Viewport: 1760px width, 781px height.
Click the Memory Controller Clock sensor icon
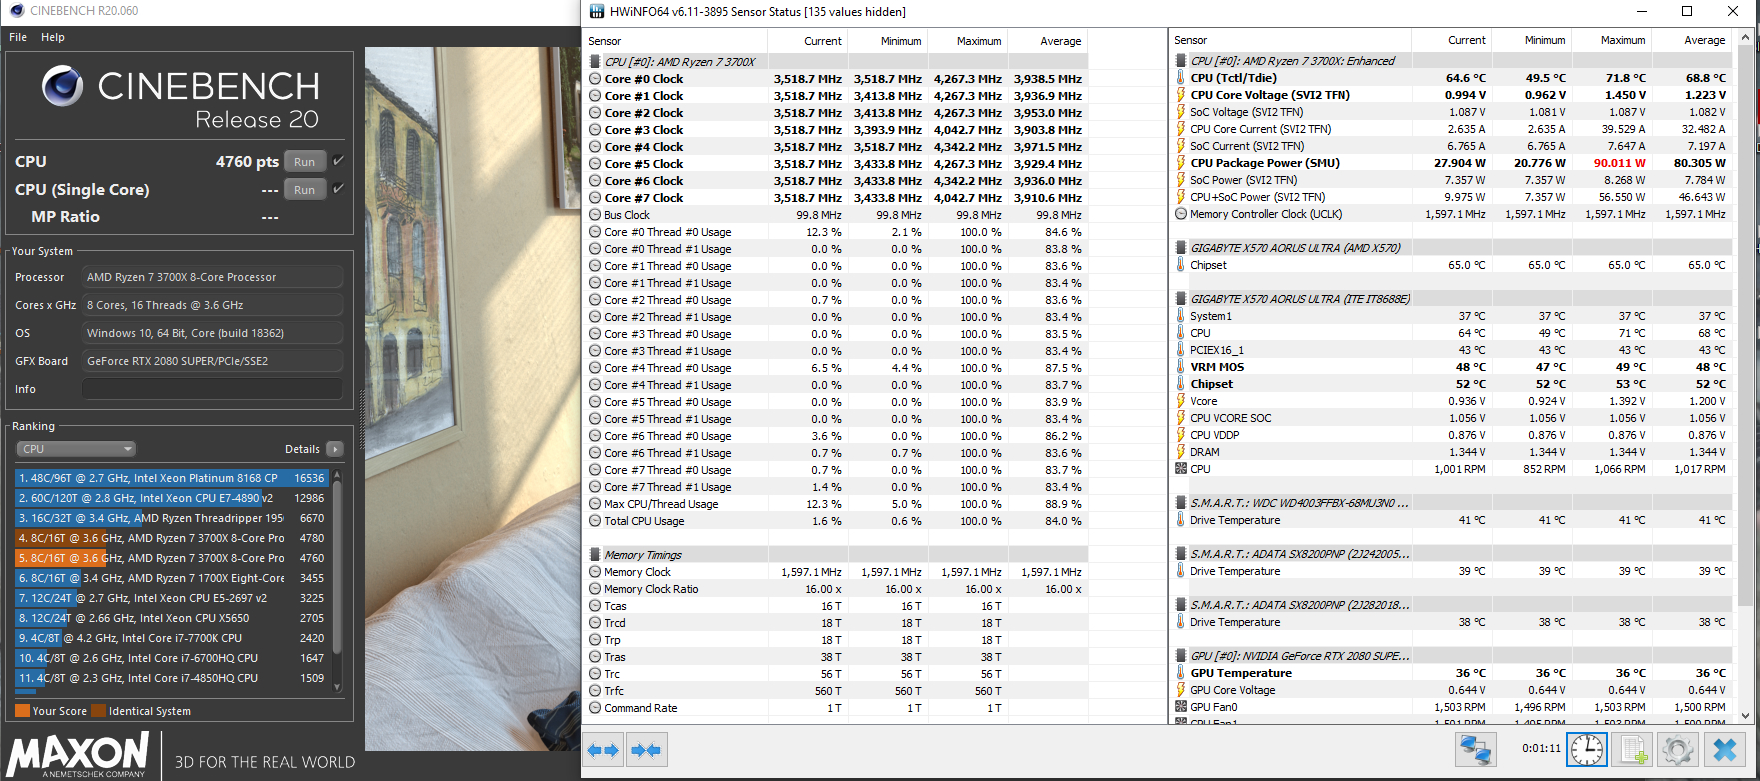click(x=1181, y=214)
